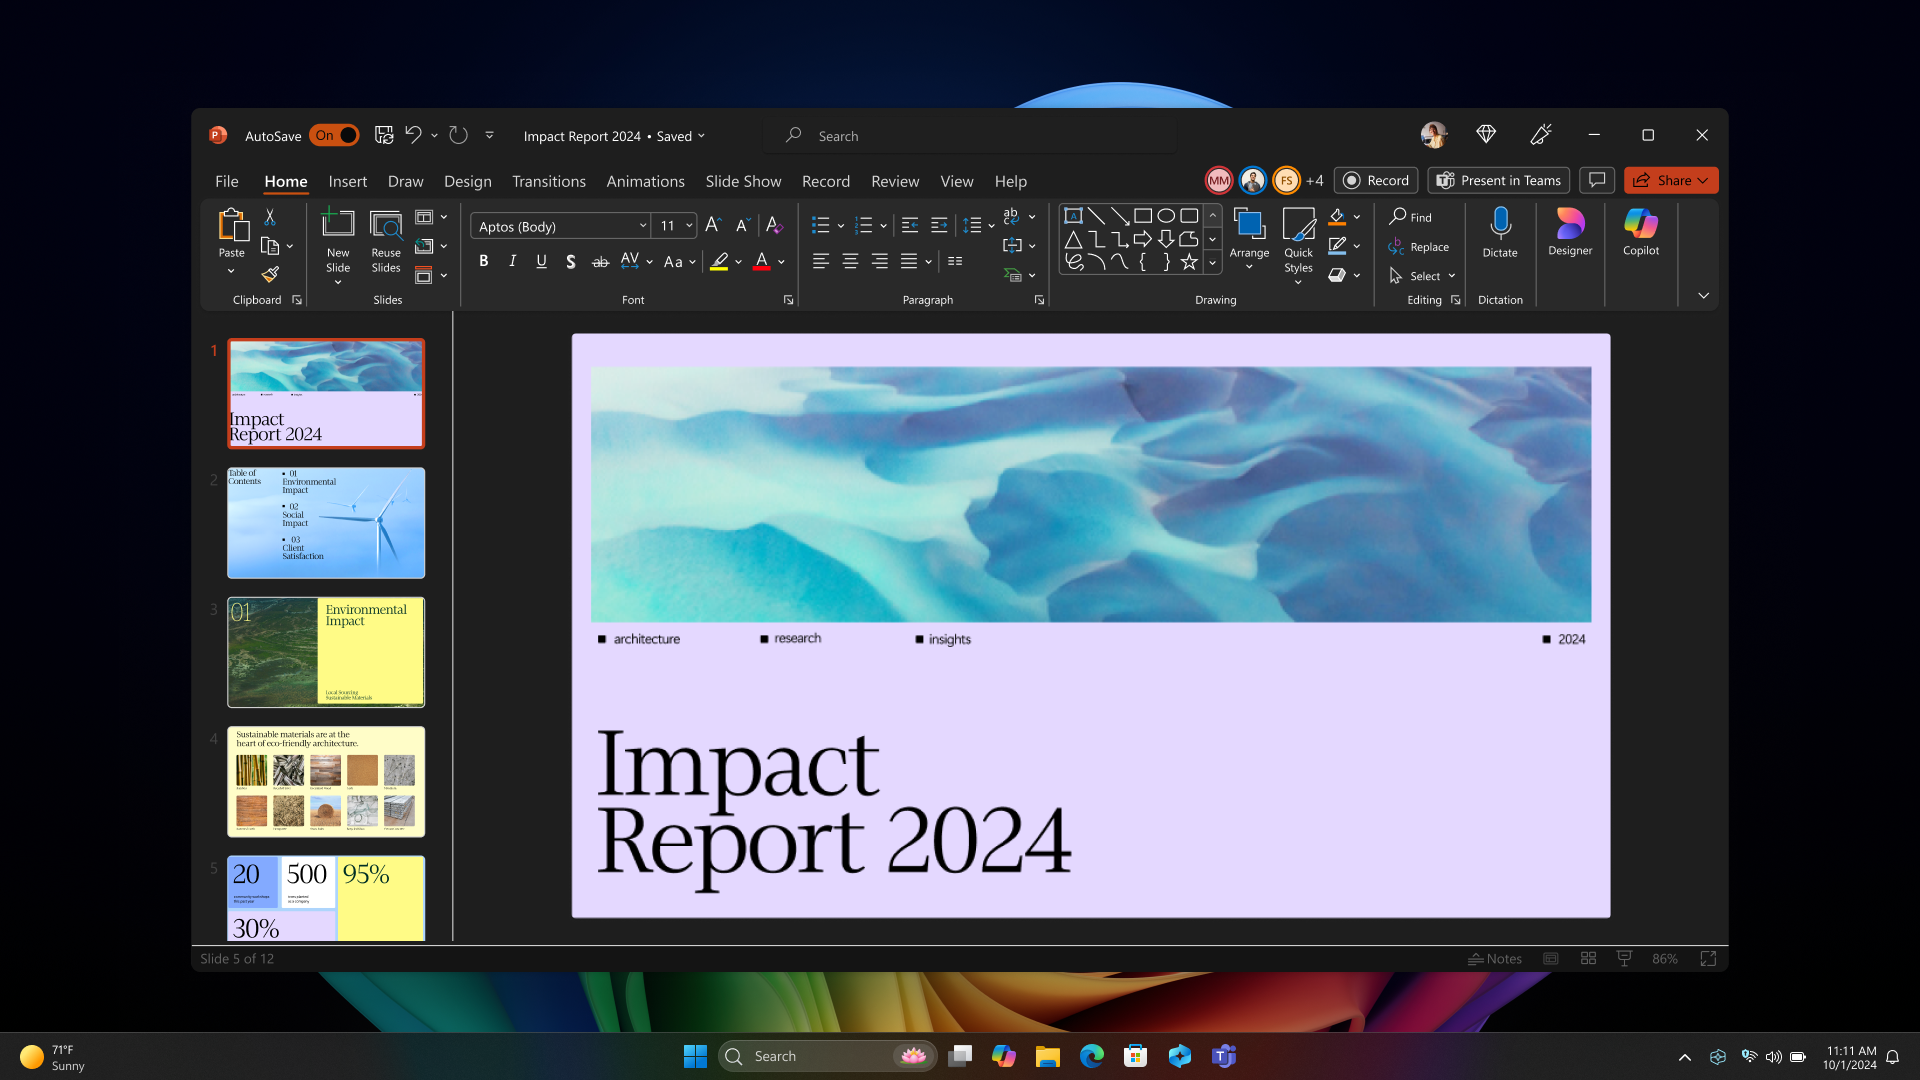Open the Transitions ribbon tab
Image resolution: width=1920 pixels, height=1080 pixels.
pos(548,181)
